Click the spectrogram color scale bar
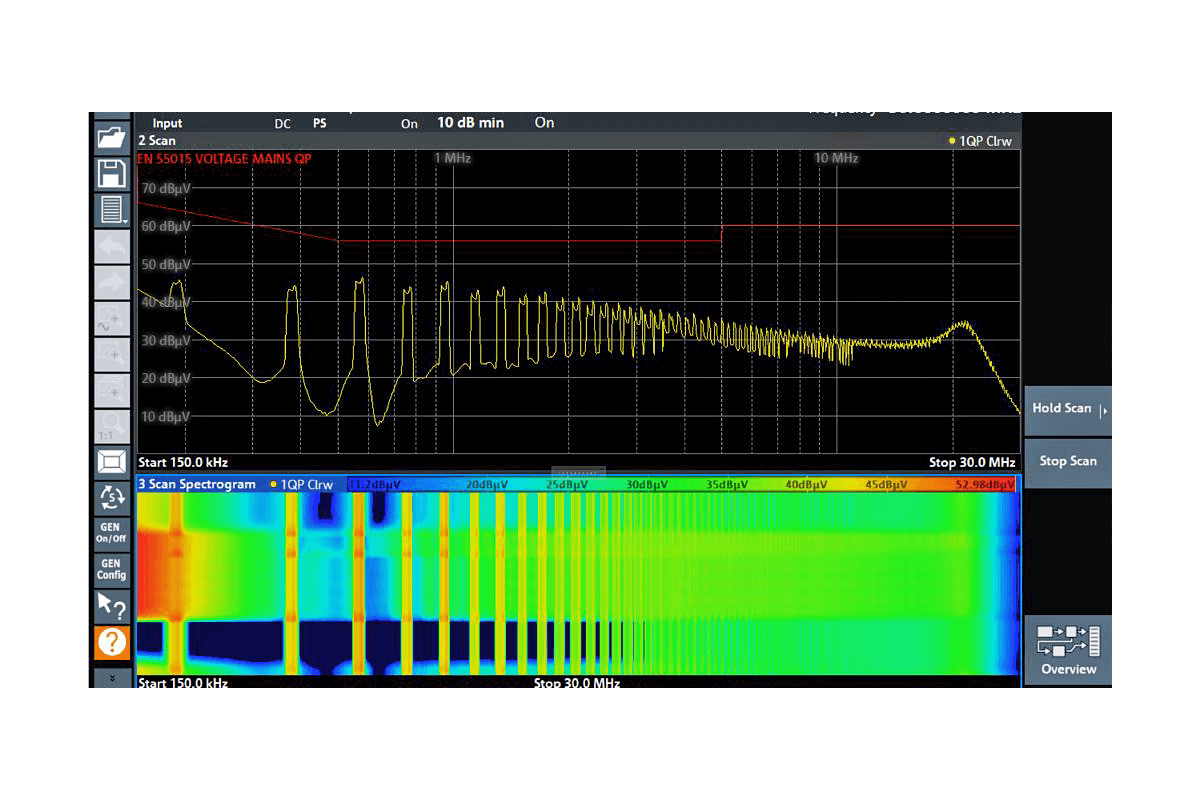 pyautogui.click(x=683, y=484)
